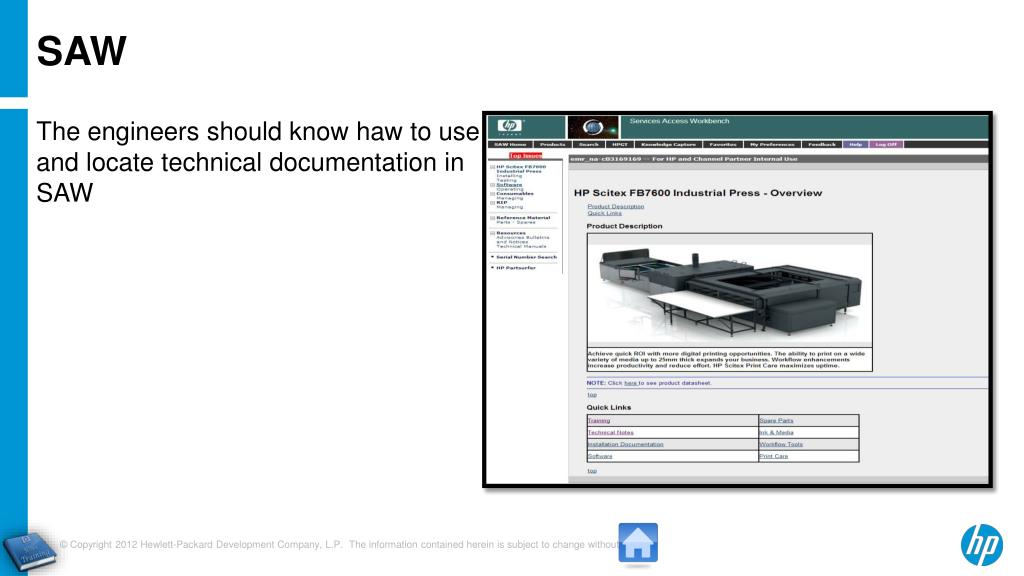
Task: Open the Products menu tab
Action: [552, 144]
